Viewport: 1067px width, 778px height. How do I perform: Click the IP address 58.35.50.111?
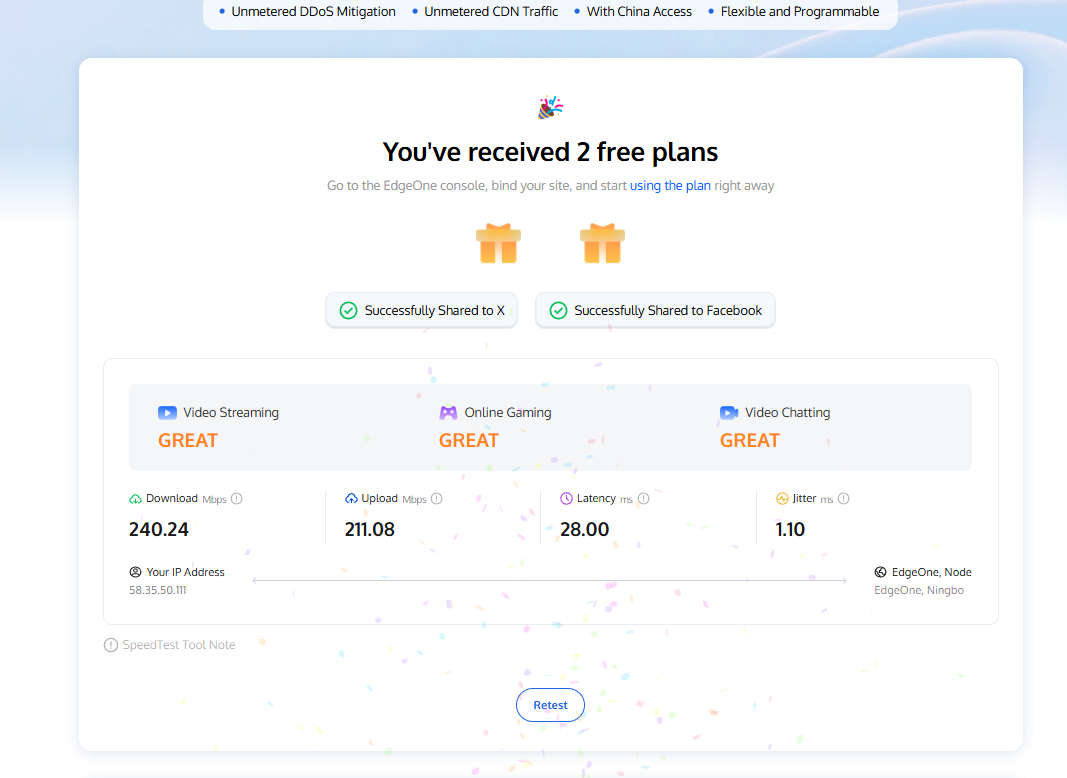158,590
